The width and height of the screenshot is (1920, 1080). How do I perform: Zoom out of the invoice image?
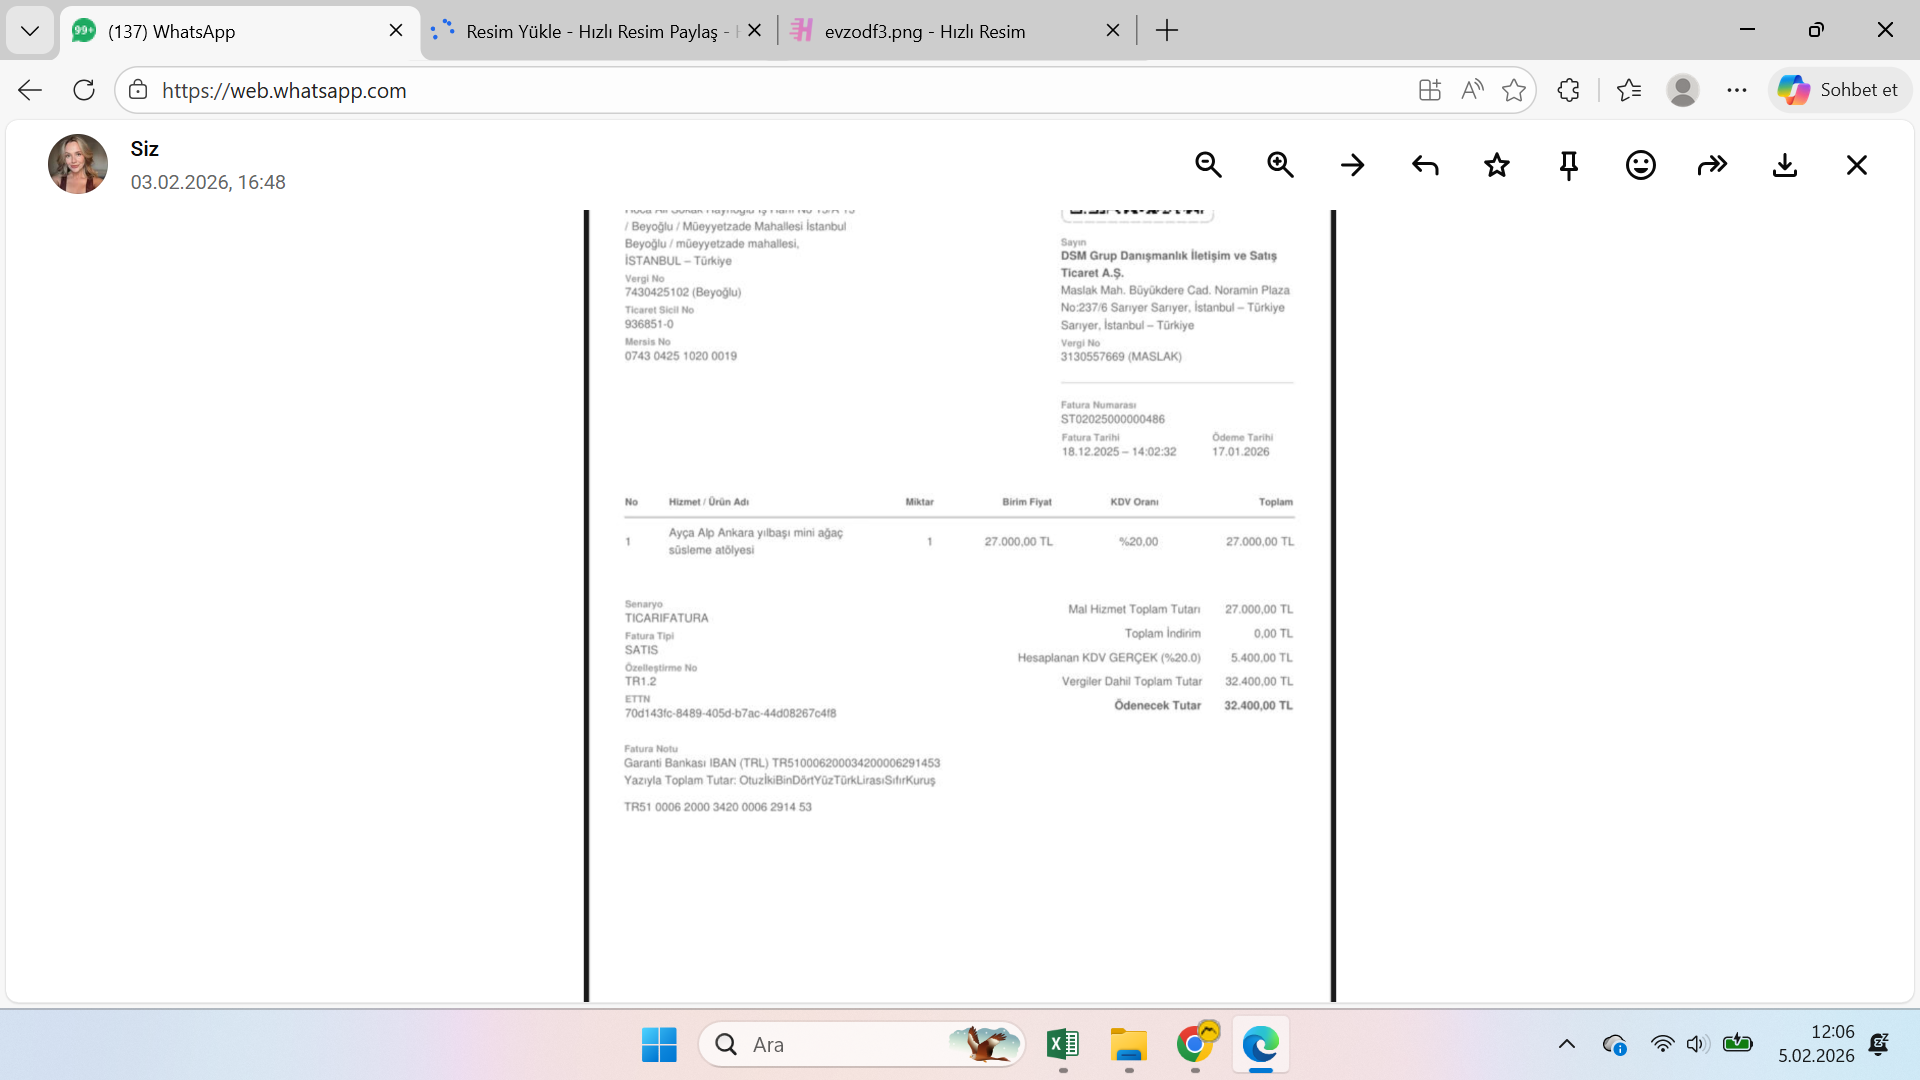[1208, 165]
